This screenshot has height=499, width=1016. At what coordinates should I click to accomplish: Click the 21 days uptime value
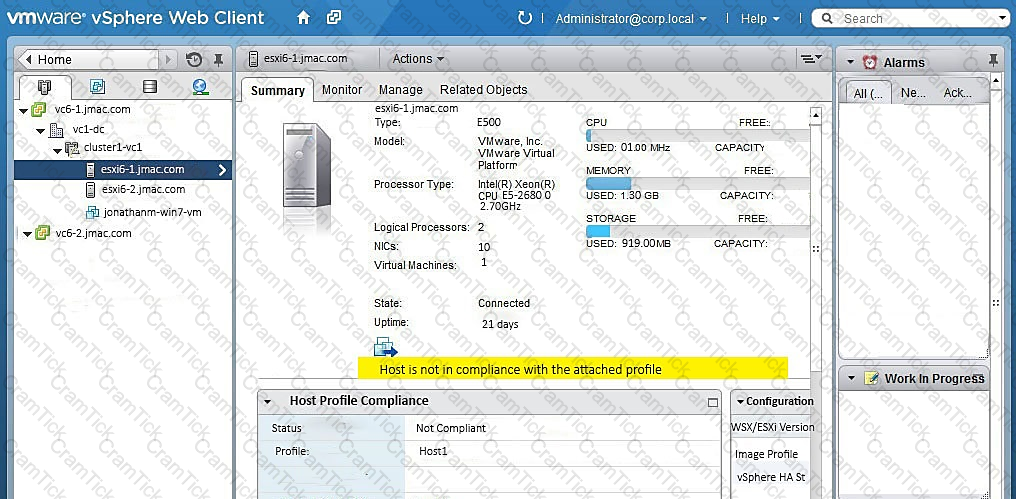click(x=500, y=324)
